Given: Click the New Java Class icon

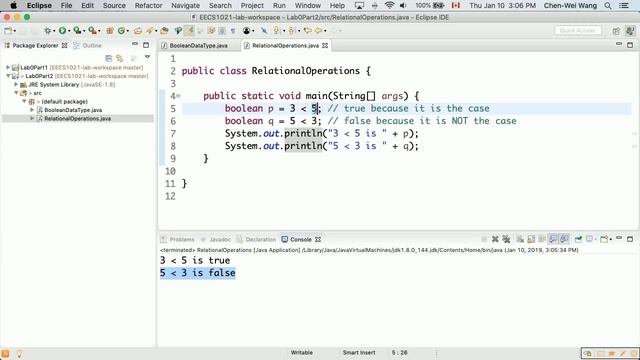Looking at the screenshot, I should [x=121, y=31].
